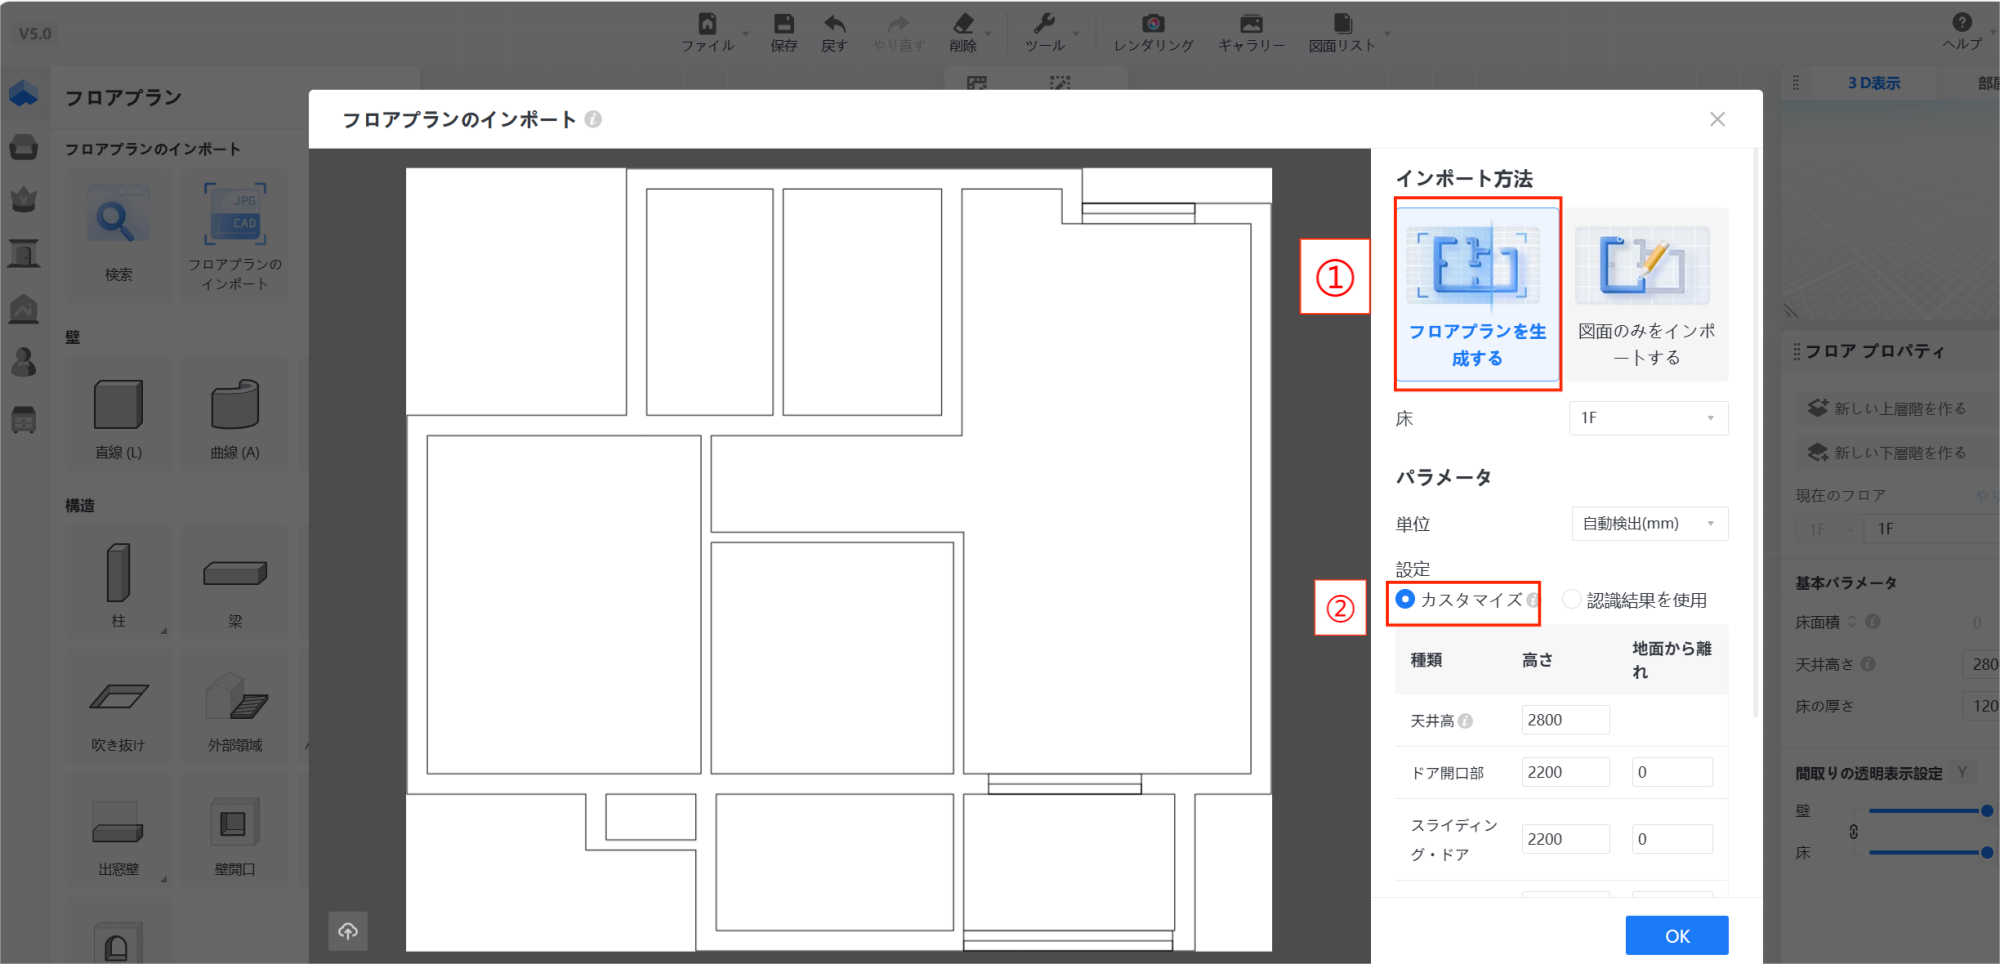This screenshot has height=964, width=2000.
Task: Select the 曲線 (A) wall tool
Action: click(235, 415)
